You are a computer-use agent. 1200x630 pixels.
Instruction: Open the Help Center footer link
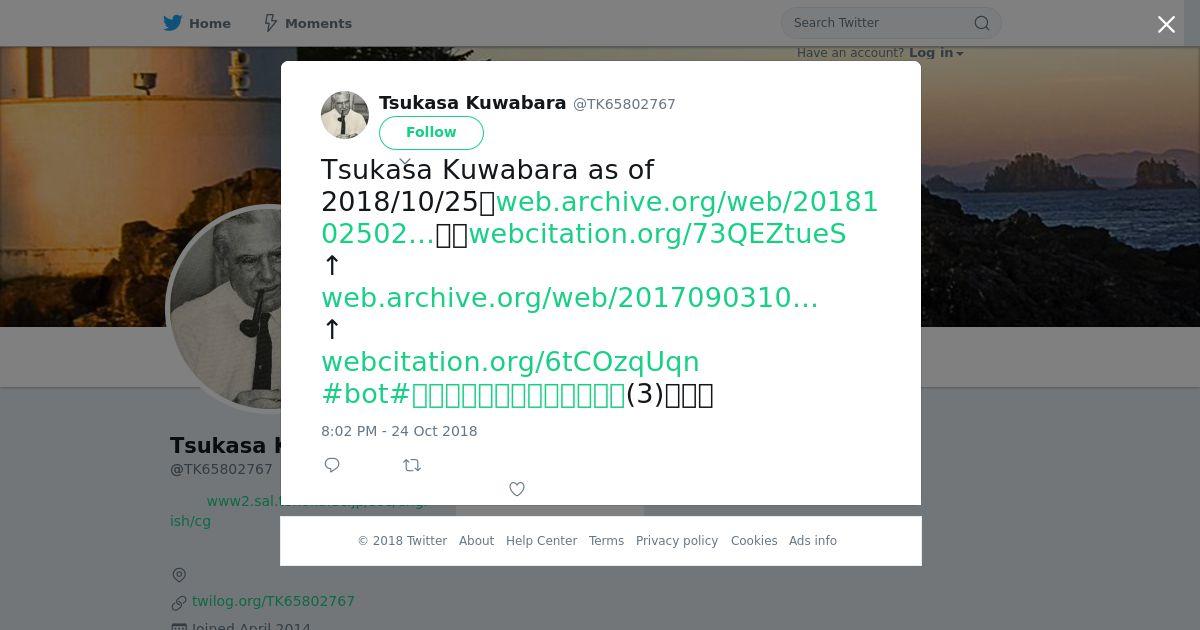541,541
